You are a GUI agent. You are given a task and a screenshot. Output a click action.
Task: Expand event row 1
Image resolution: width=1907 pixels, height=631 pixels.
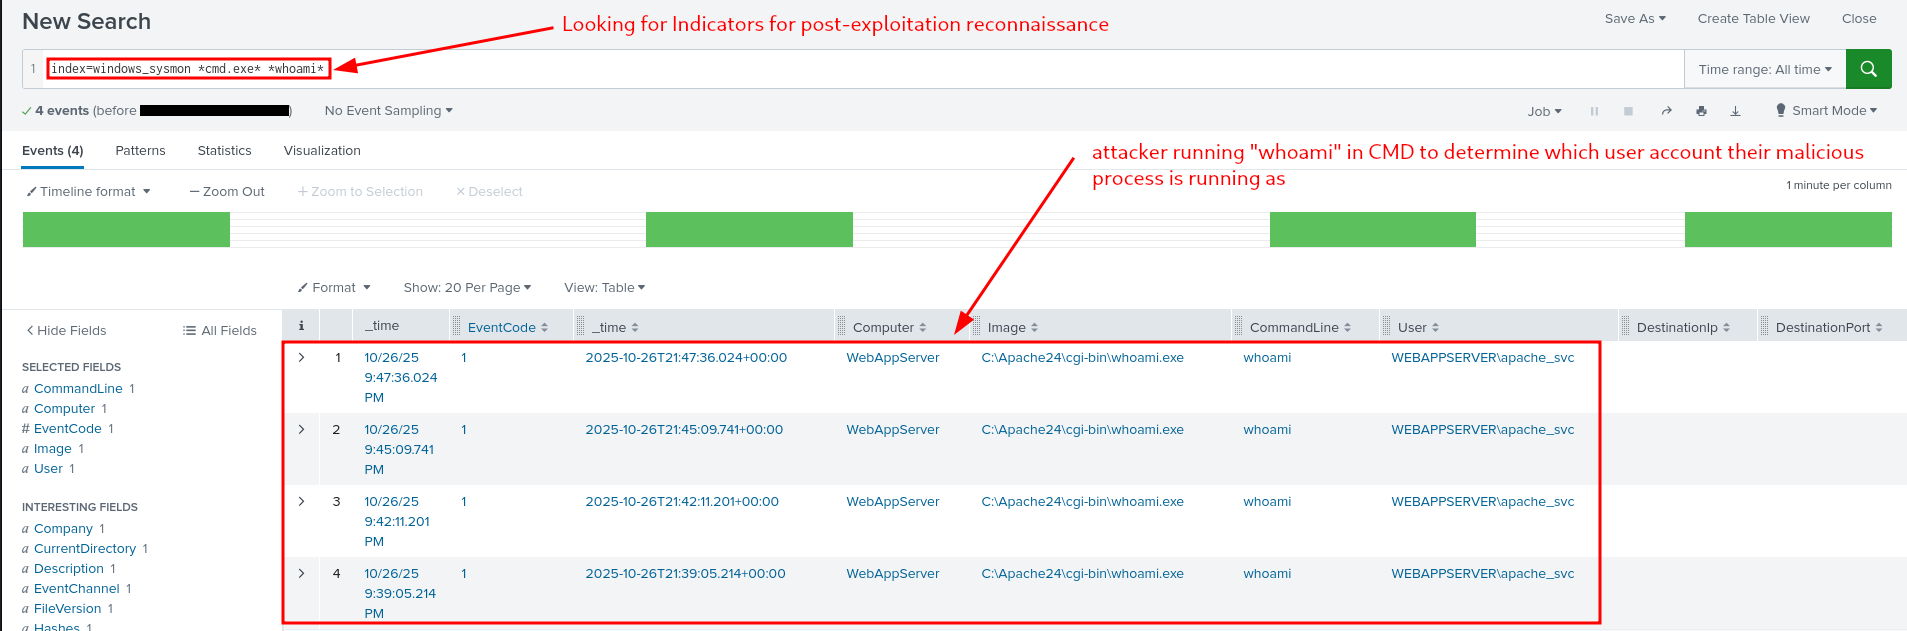coord(301,357)
